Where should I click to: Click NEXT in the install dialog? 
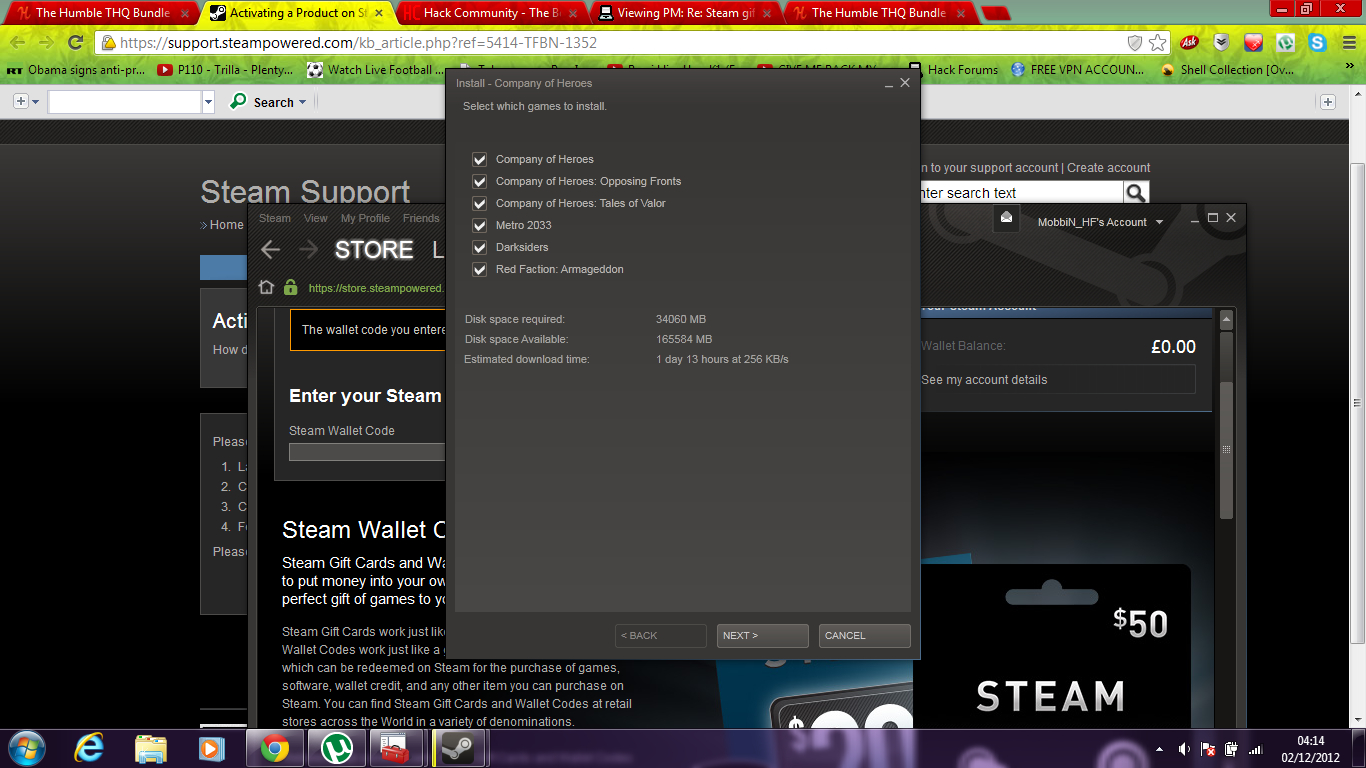[762, 636]
